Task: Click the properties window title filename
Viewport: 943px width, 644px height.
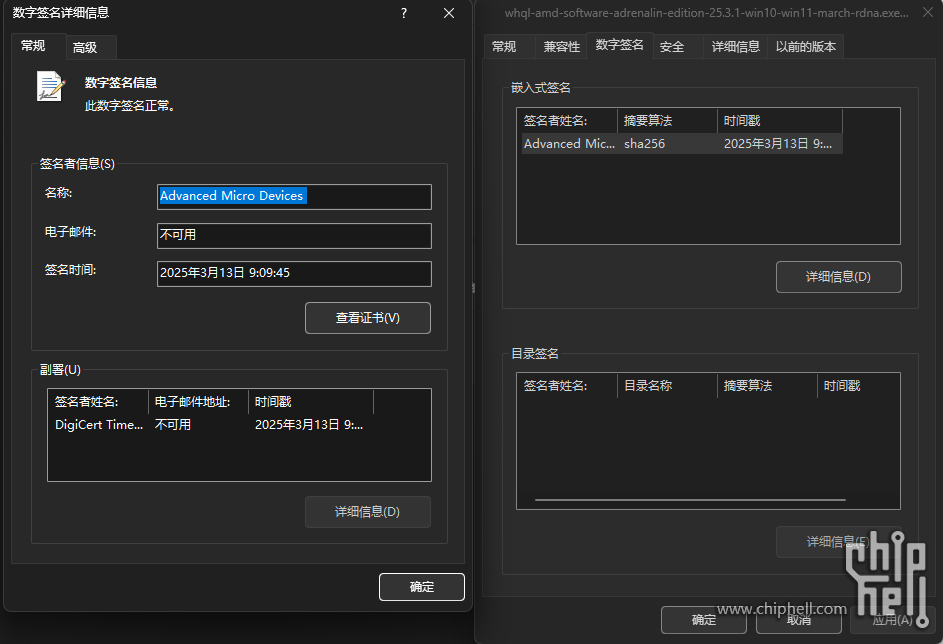Action: pyautogui.click(x=706, y=13)
